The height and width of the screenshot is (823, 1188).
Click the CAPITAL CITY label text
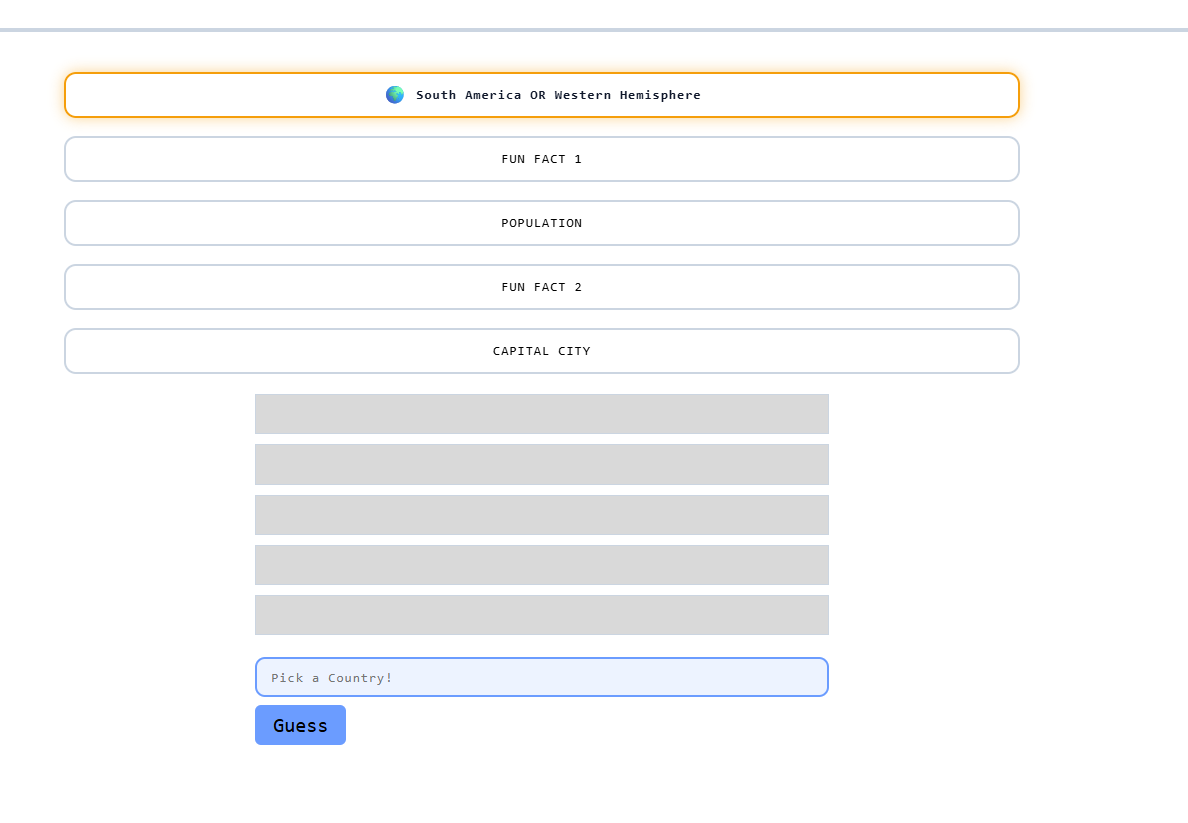[x=541, y=351]
